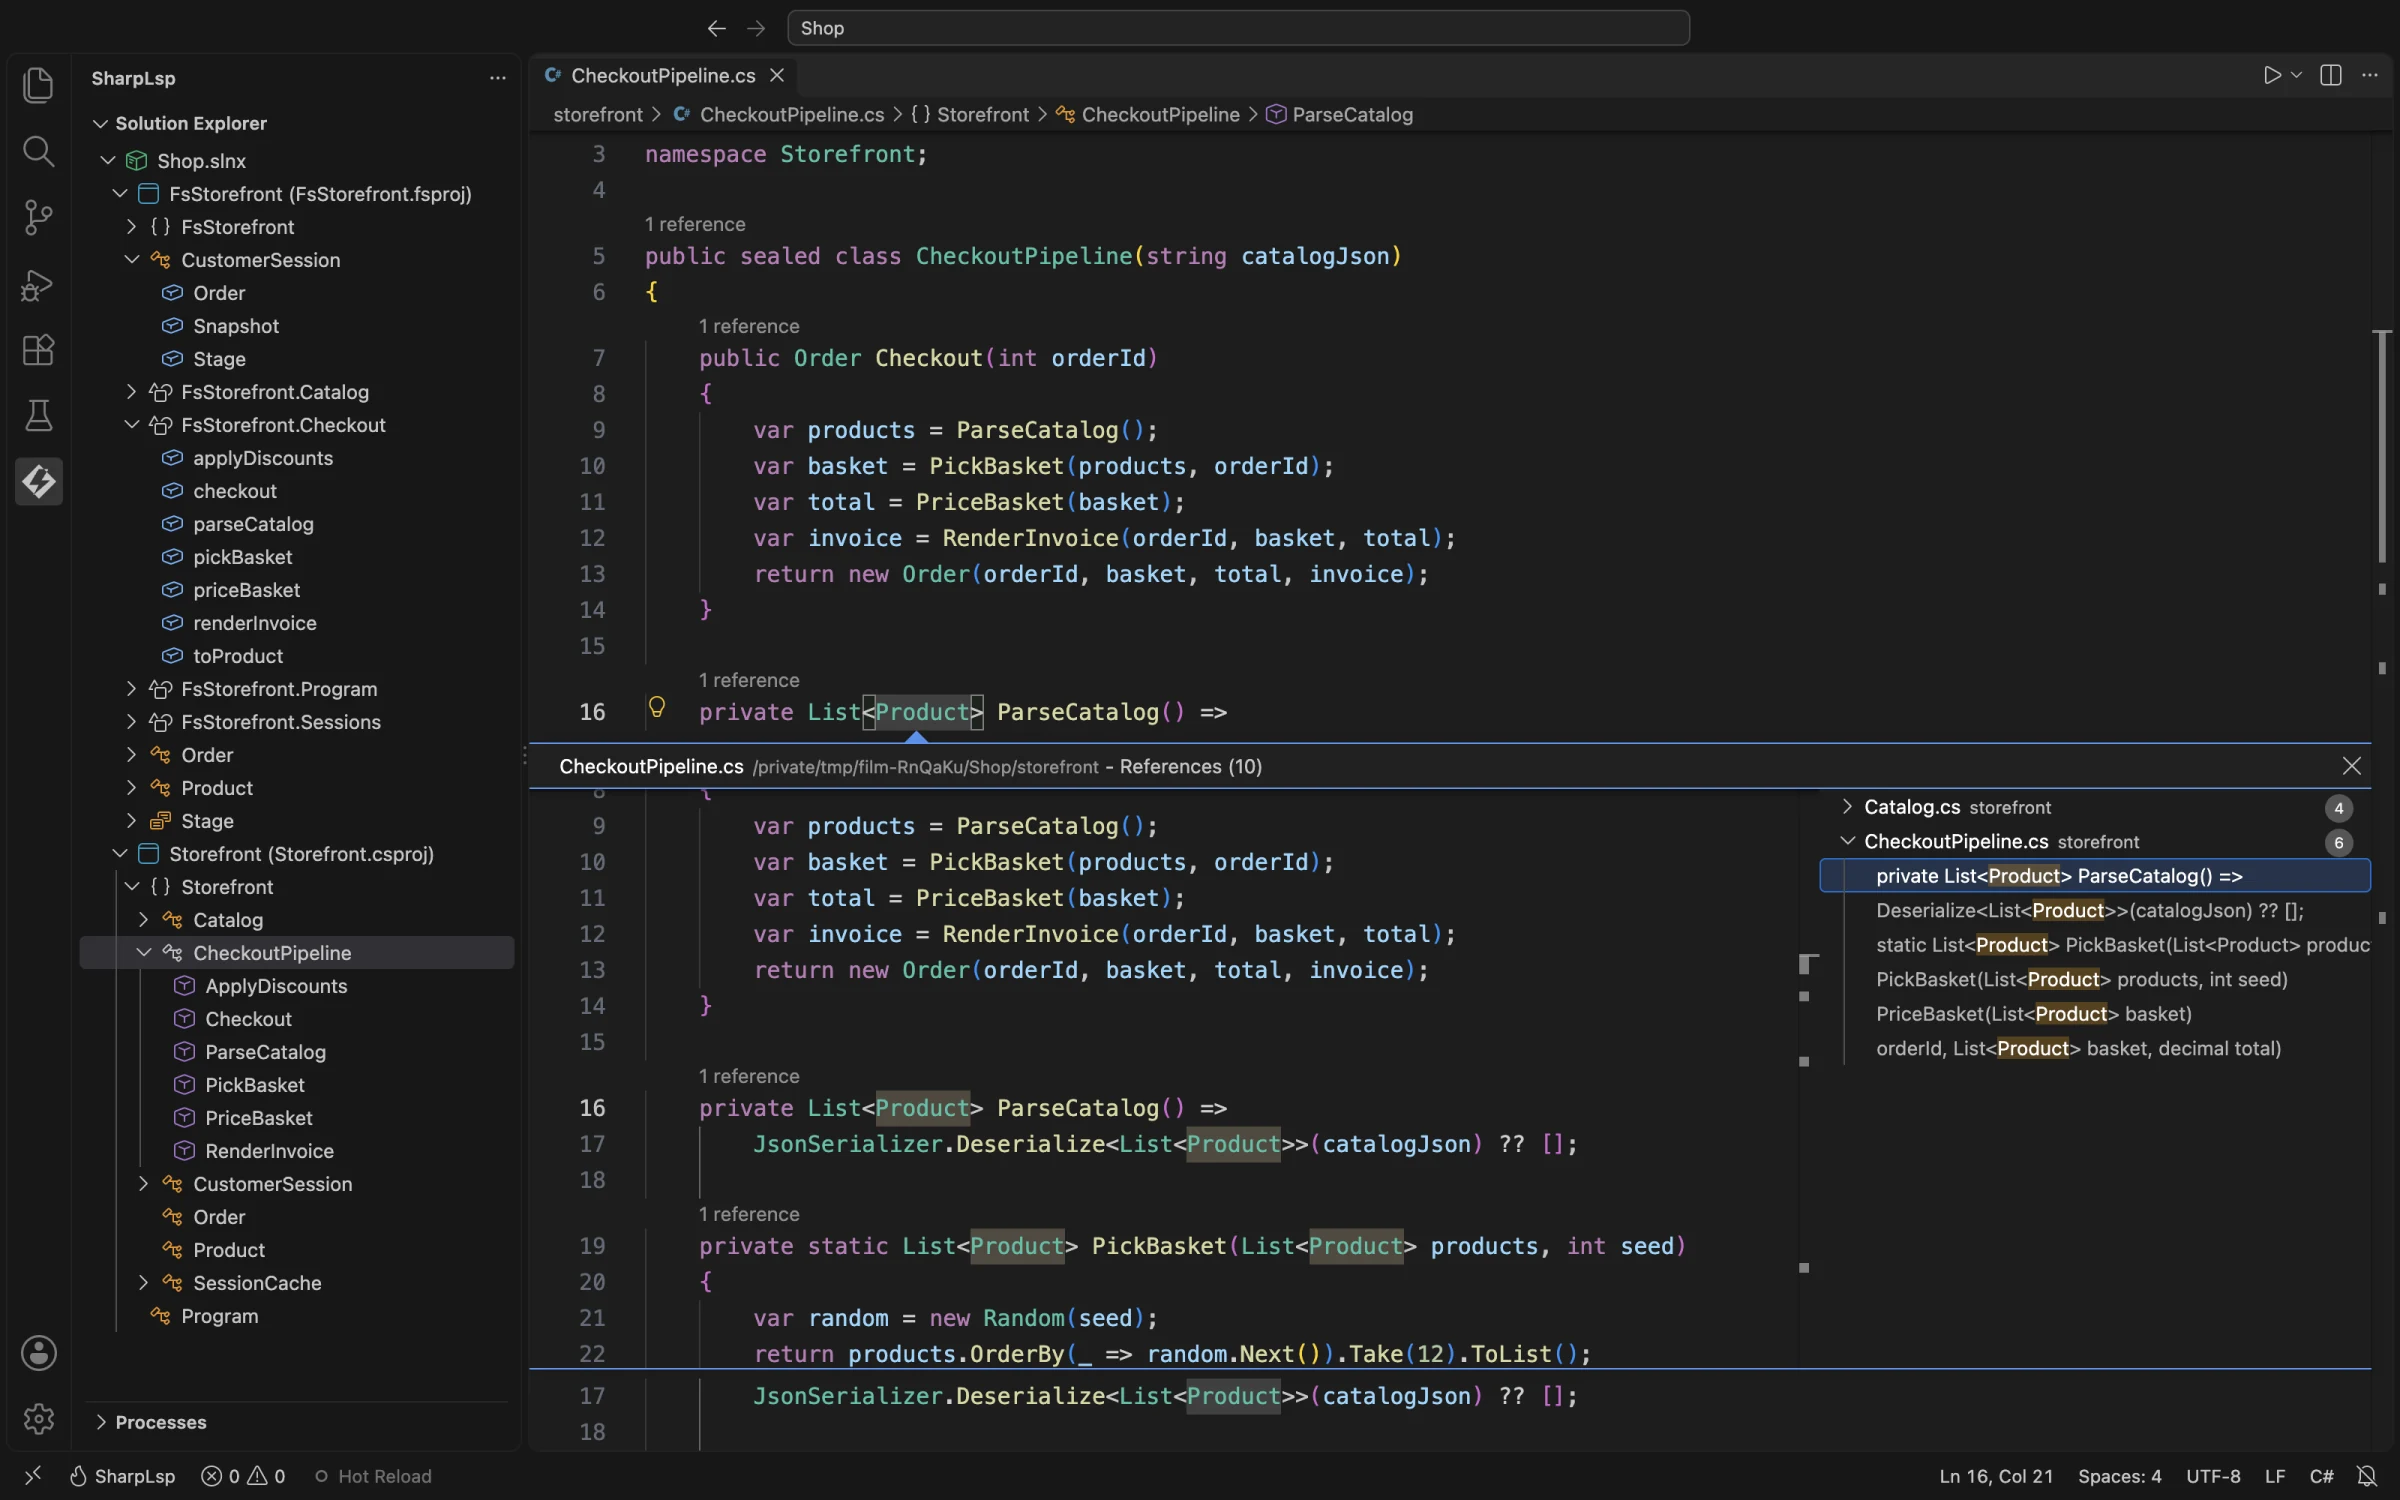The height and width of the screenshot is (1500, 2400).
Task: Select RenderInvoice method under CheckoutPipeline
Action: (269, 1151)
